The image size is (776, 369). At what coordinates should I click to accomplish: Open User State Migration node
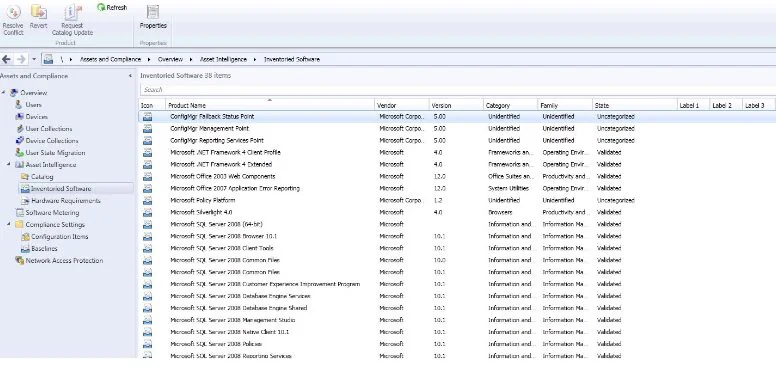pos(55,153)
